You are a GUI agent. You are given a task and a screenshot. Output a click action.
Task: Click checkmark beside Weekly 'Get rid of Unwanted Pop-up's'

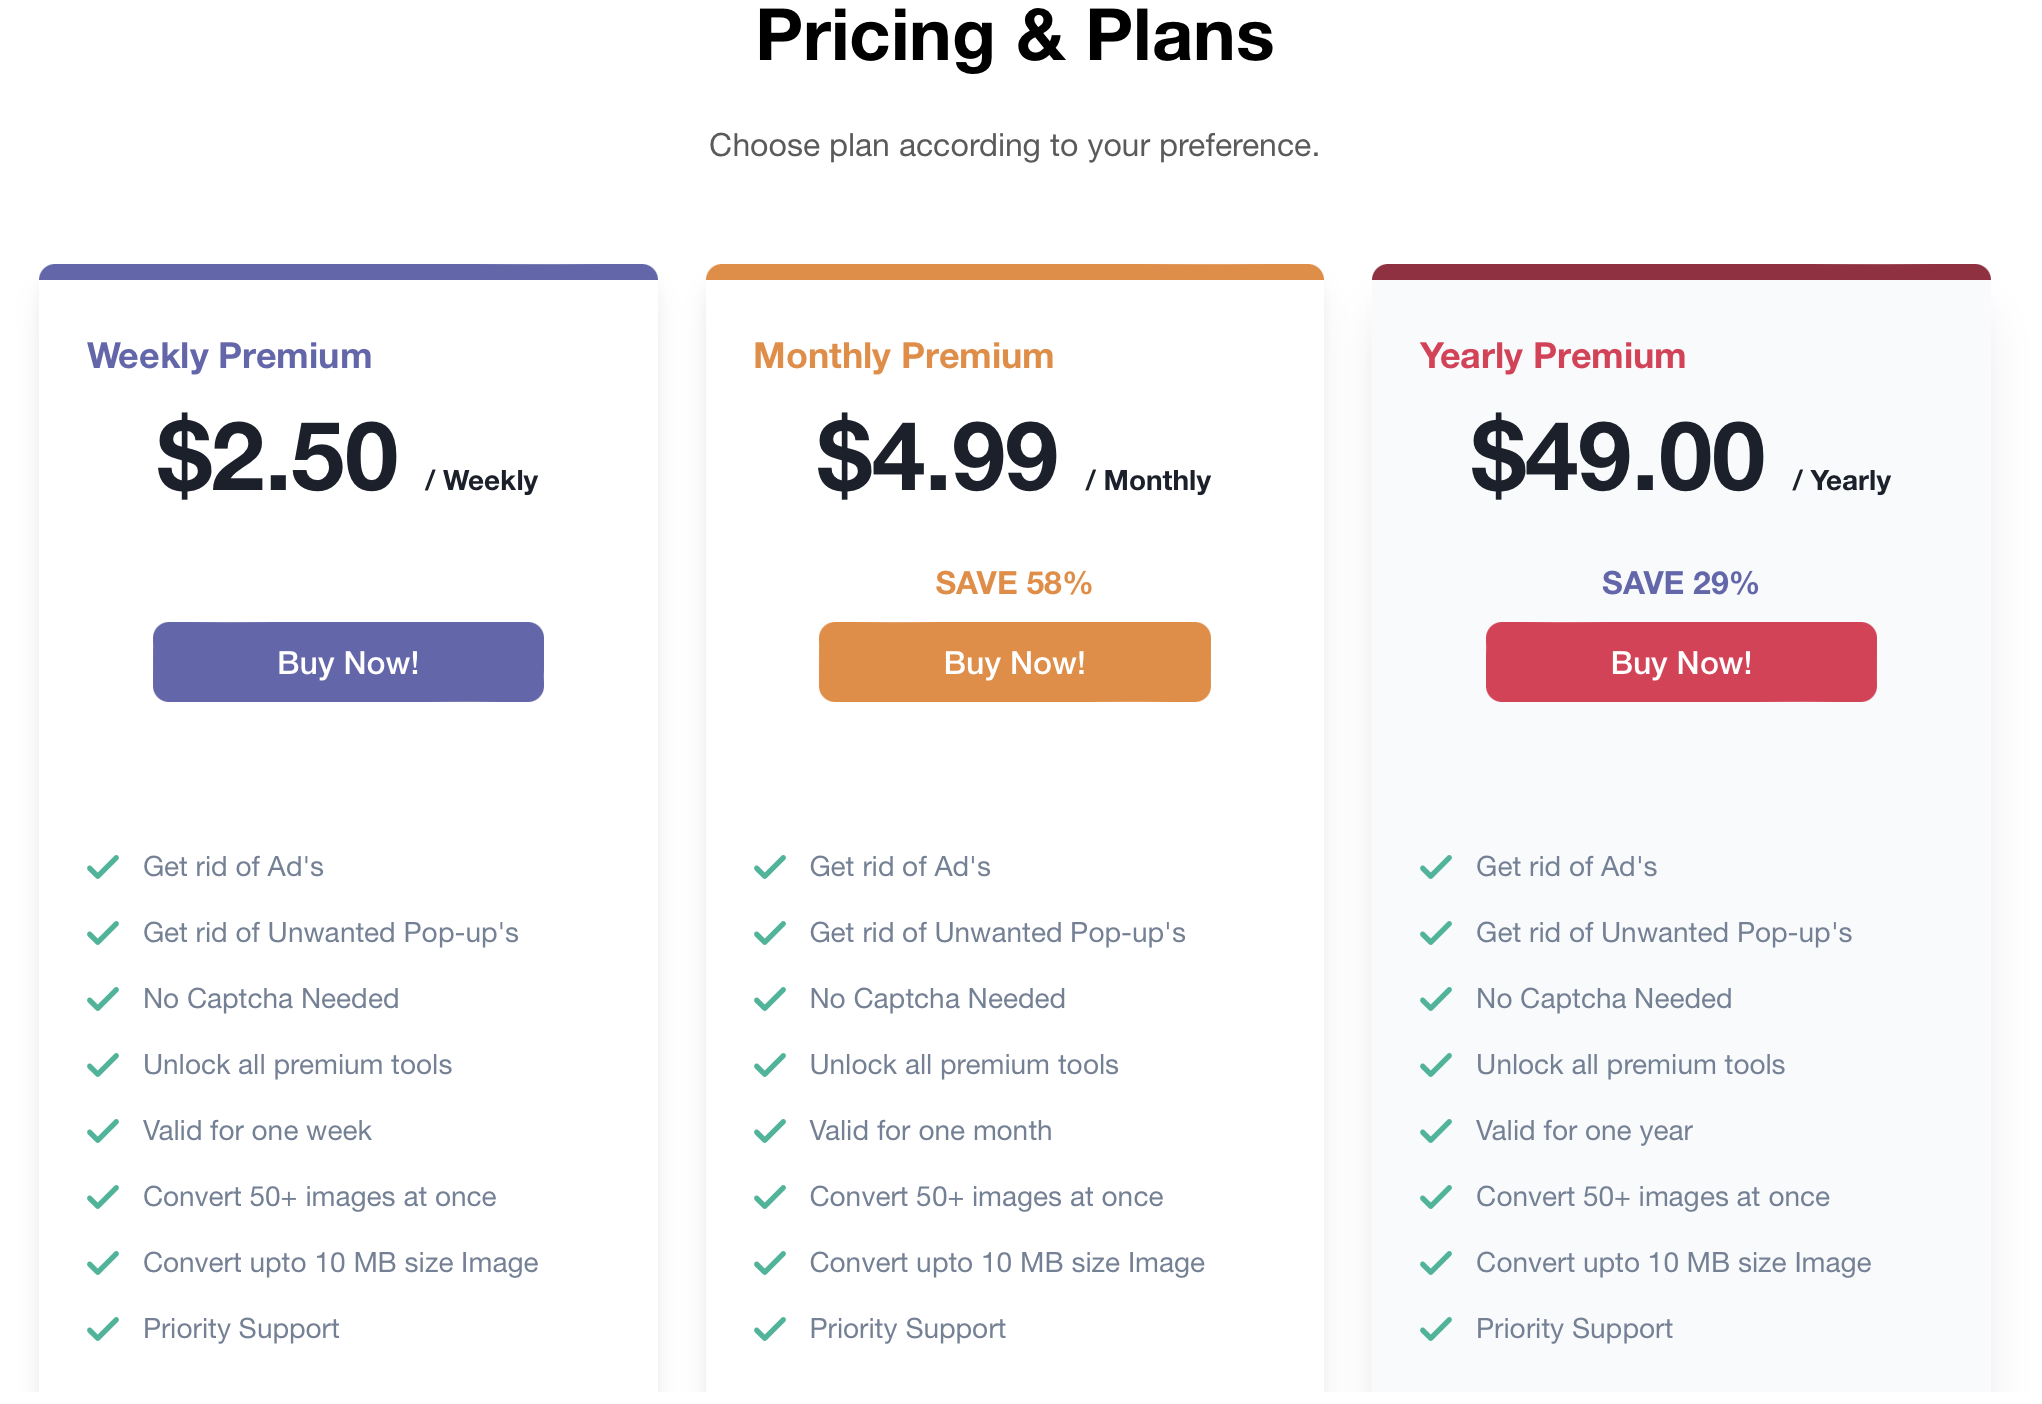103,933
